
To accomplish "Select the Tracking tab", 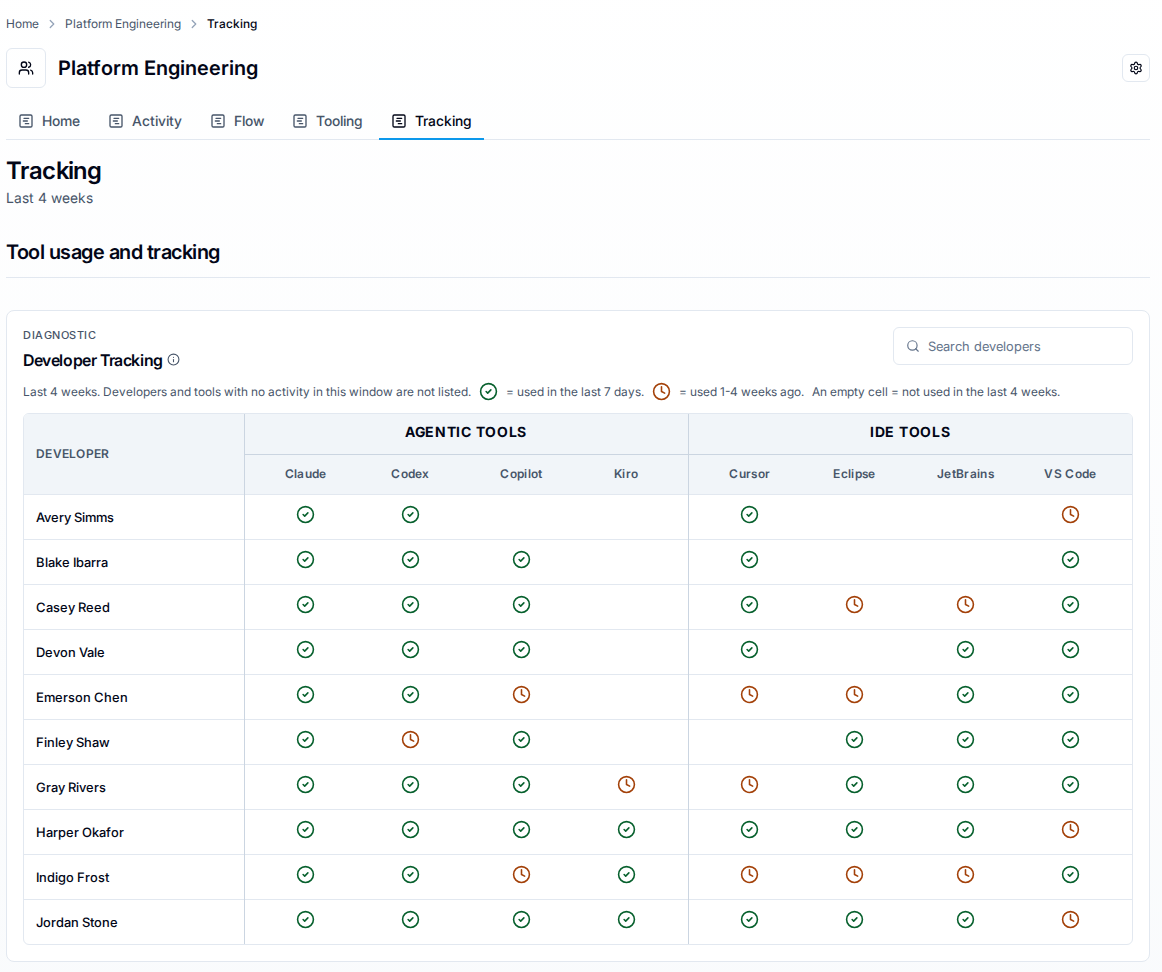I will [431, 122].
